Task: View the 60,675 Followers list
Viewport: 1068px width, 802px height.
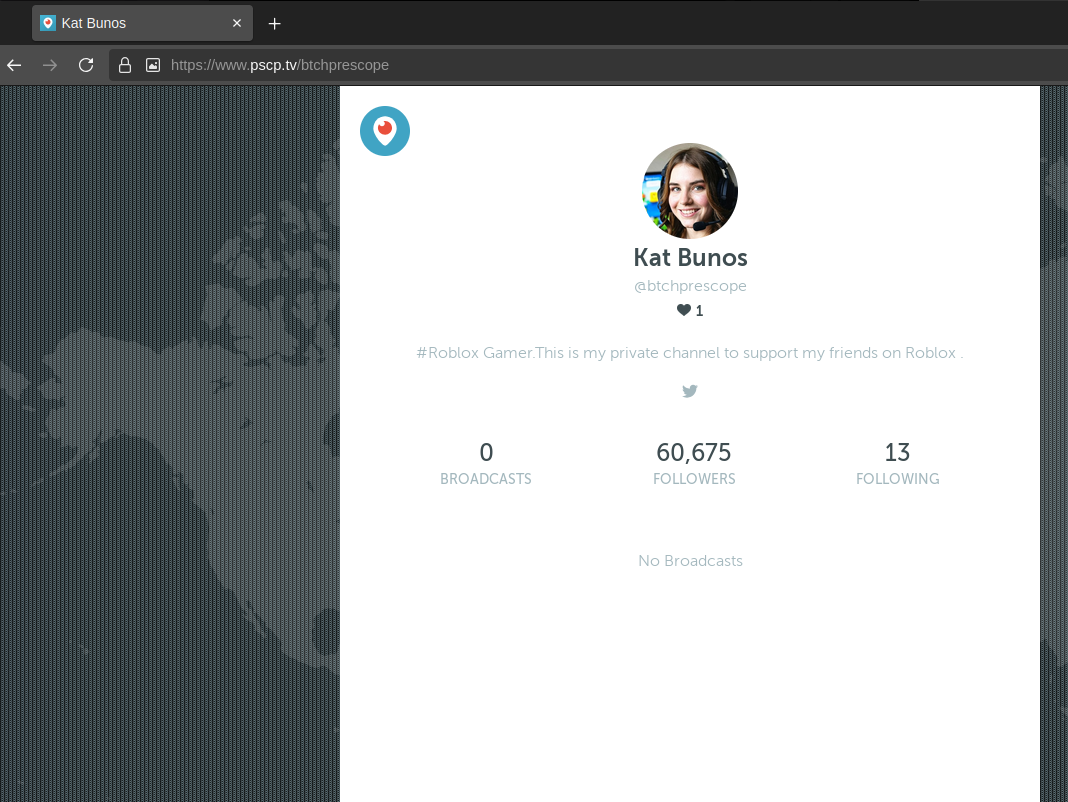Action: click(x=694, y=464)
